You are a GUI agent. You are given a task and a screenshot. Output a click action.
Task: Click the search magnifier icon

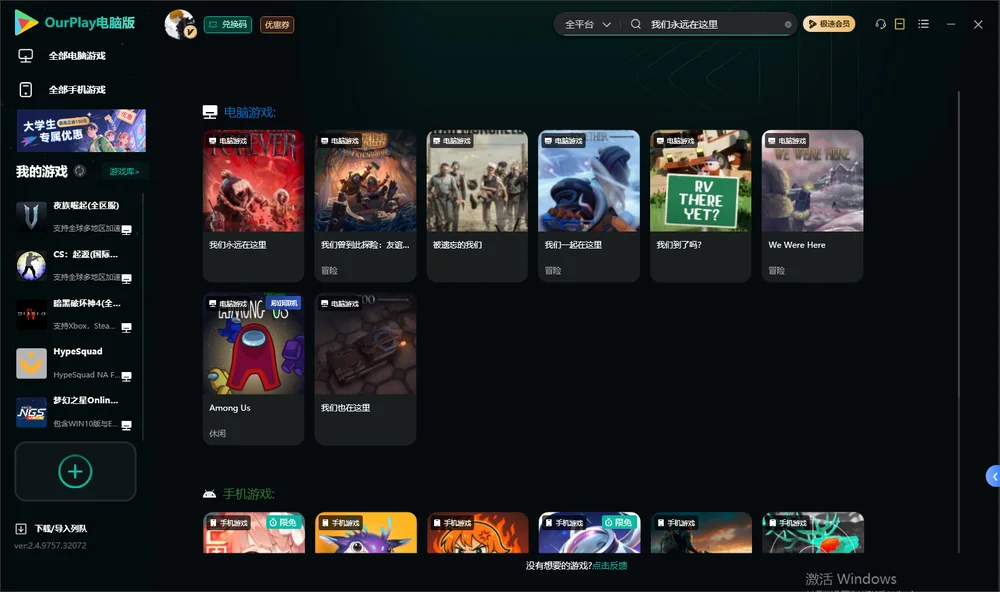coord(636,24)
